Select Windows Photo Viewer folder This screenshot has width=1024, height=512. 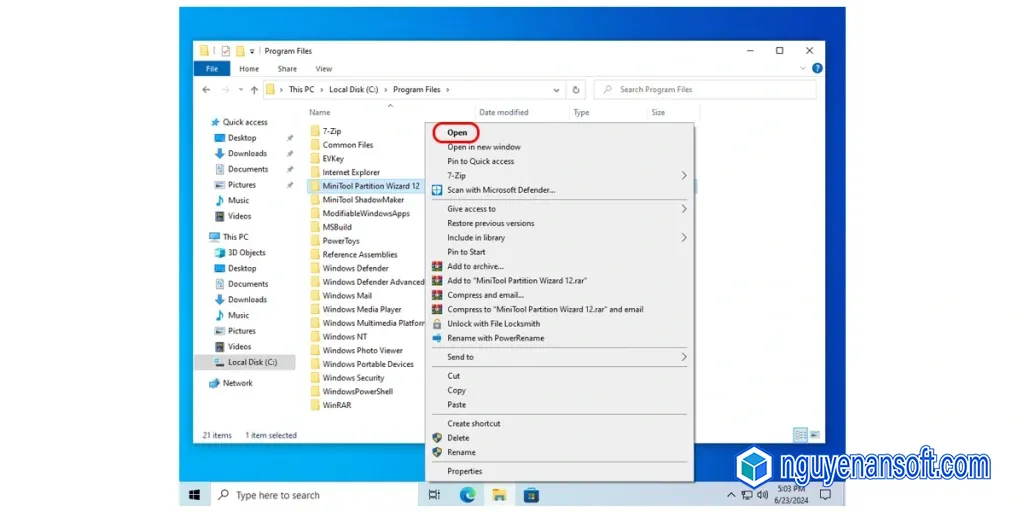coord(362,351)
